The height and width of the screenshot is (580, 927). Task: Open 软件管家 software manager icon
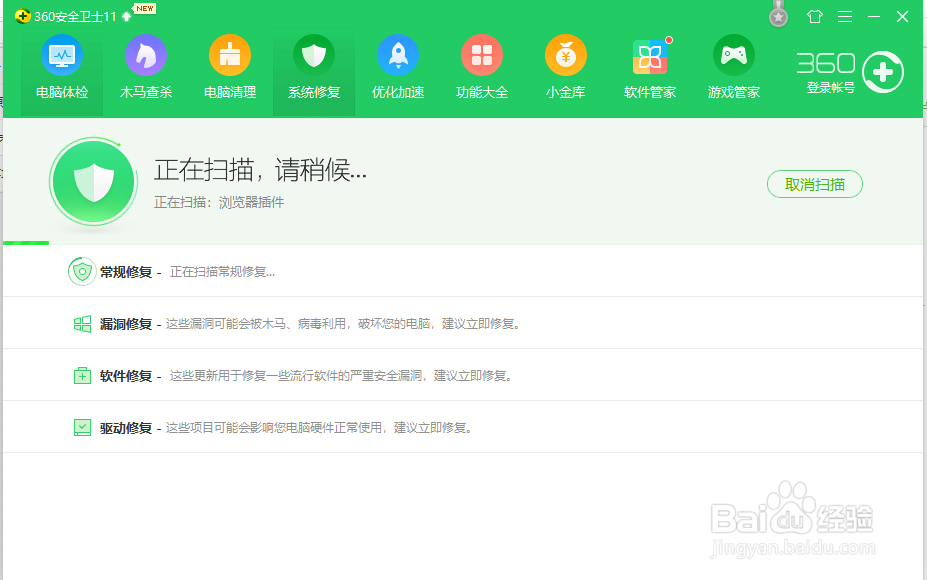650,57
